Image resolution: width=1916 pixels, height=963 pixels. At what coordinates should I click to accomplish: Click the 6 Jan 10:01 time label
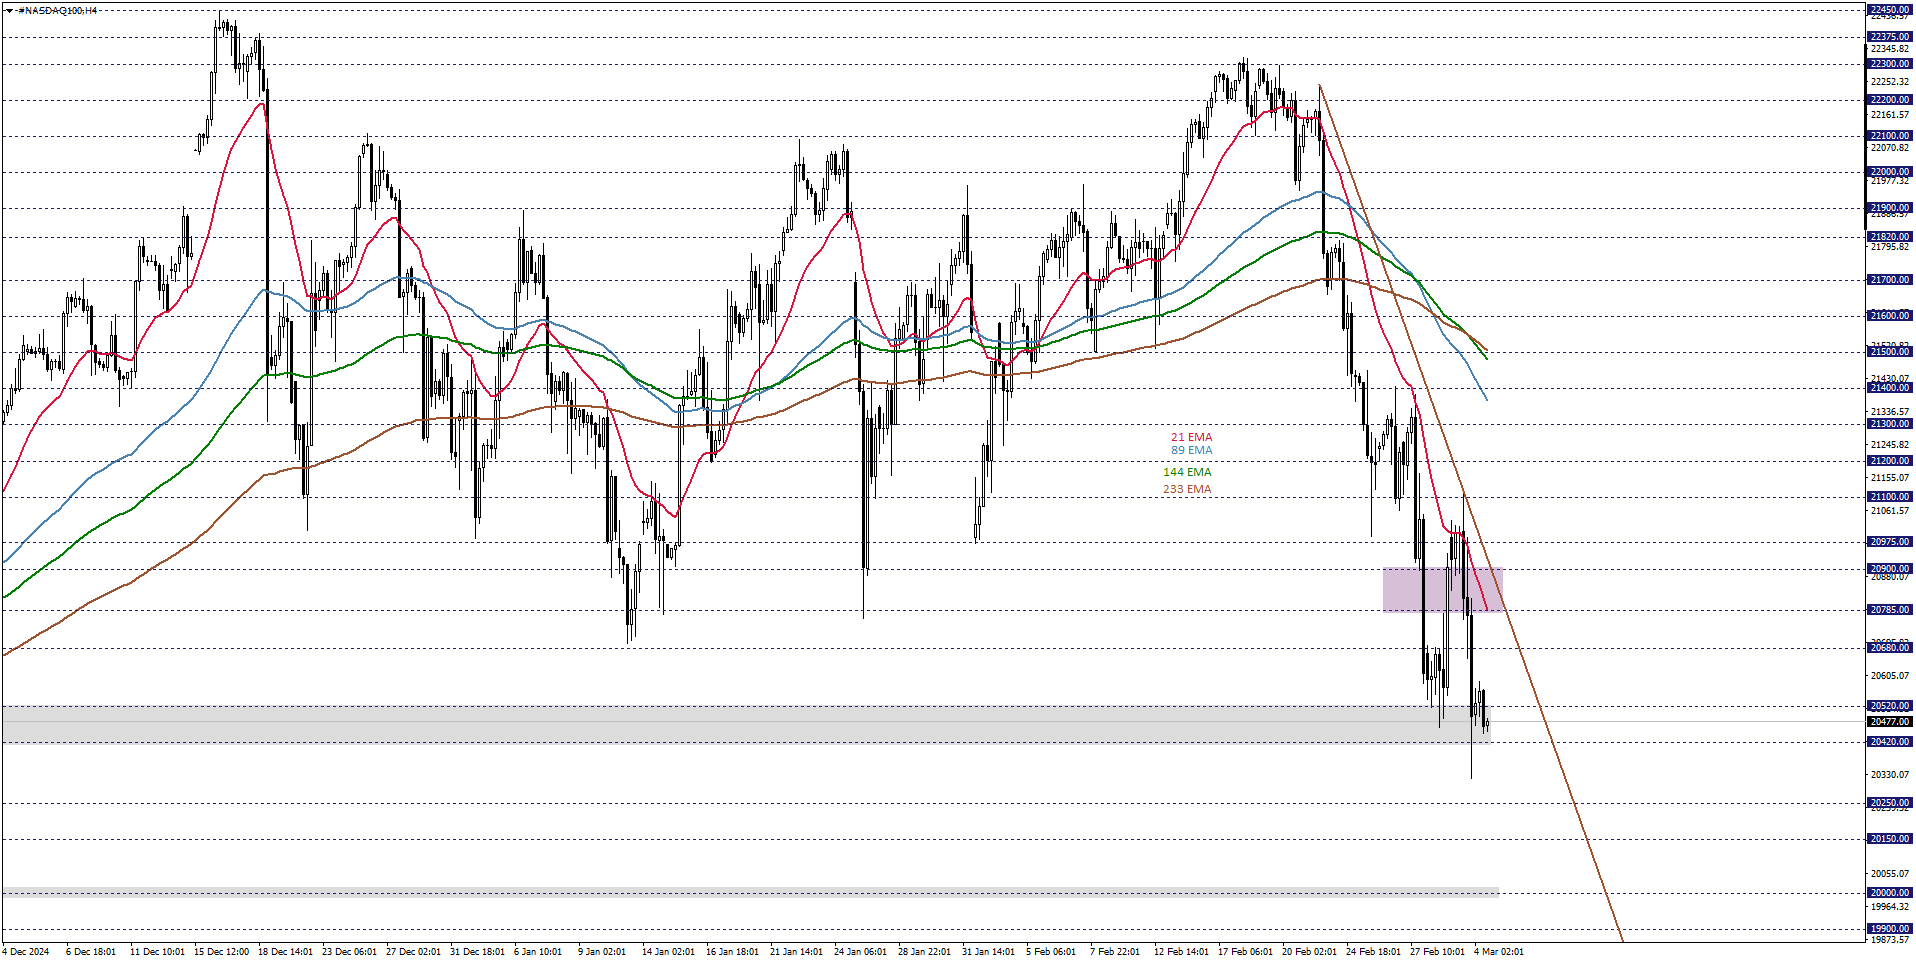pos(538,952)
